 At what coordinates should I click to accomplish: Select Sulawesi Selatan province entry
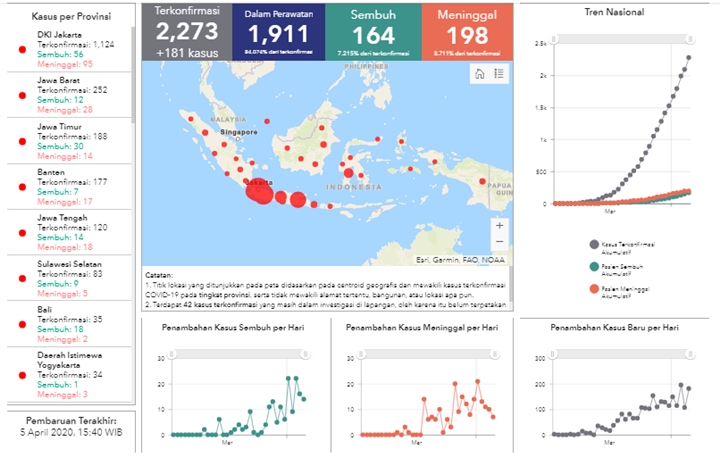pyautogui.click(x=69, y=278)
